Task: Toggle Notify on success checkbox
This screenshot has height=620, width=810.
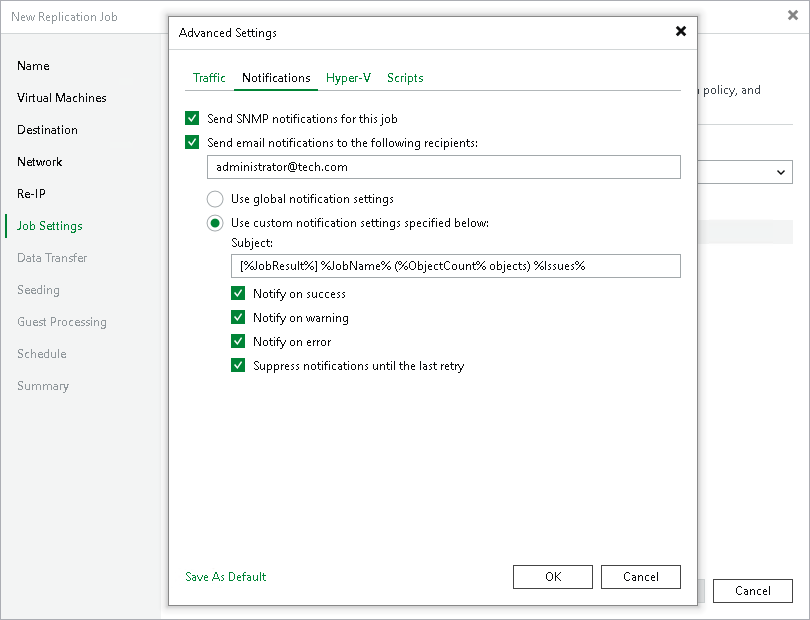Action: 238,293
